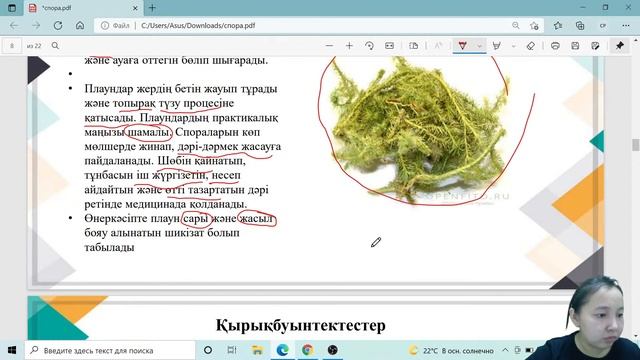Click the address bar file path

(x=198, y=25)
